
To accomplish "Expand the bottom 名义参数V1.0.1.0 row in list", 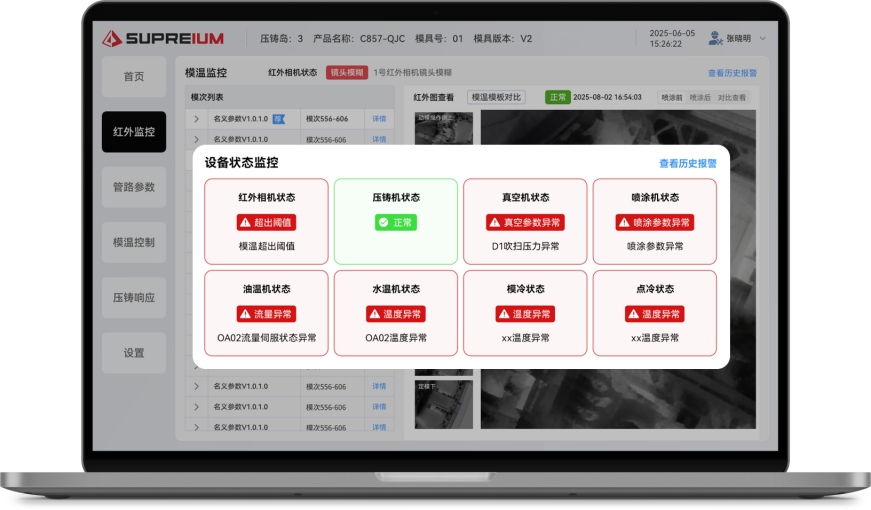I will click(x=196, y=427).
